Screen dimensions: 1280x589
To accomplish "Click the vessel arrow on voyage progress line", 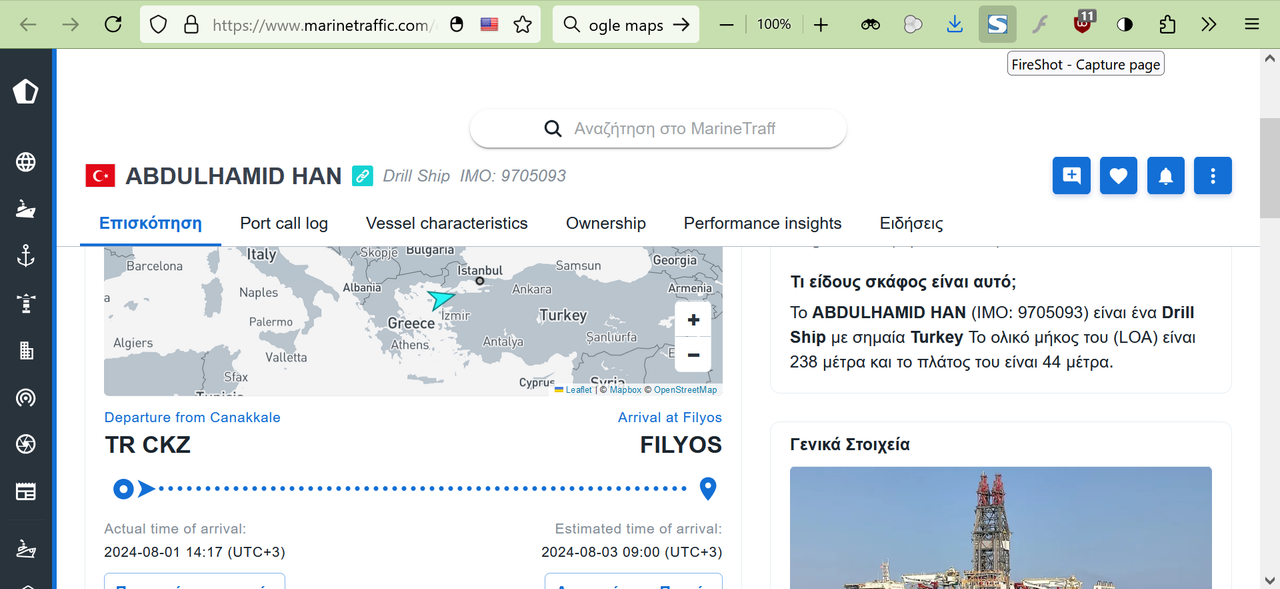I will 147,489.
